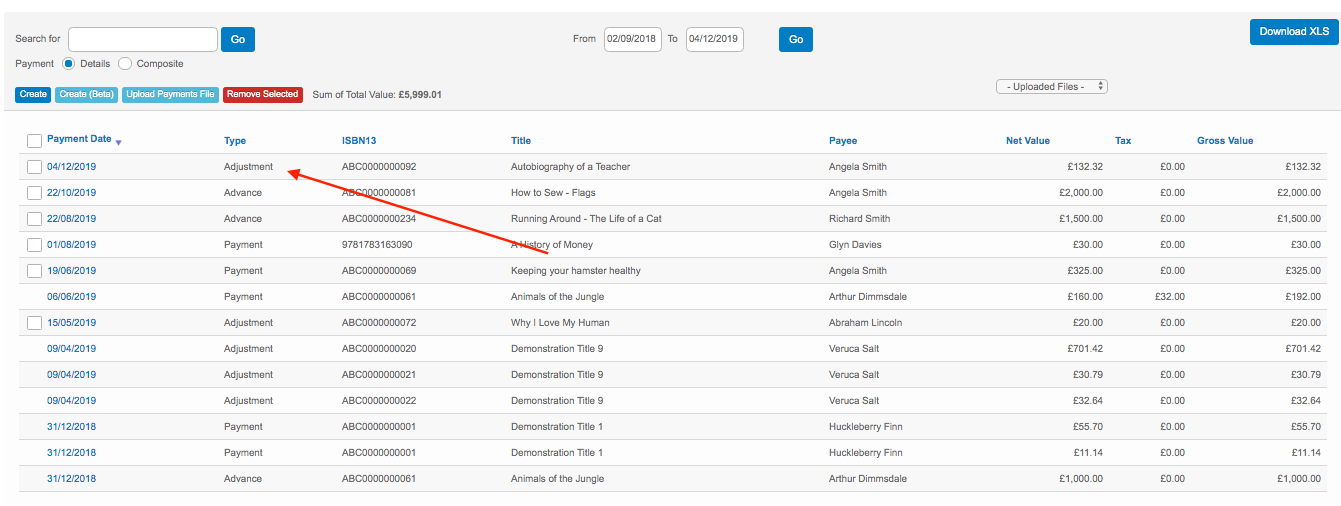
Task: Tick the select-all checkbox in the table header
Action: [x=34, y=141]
